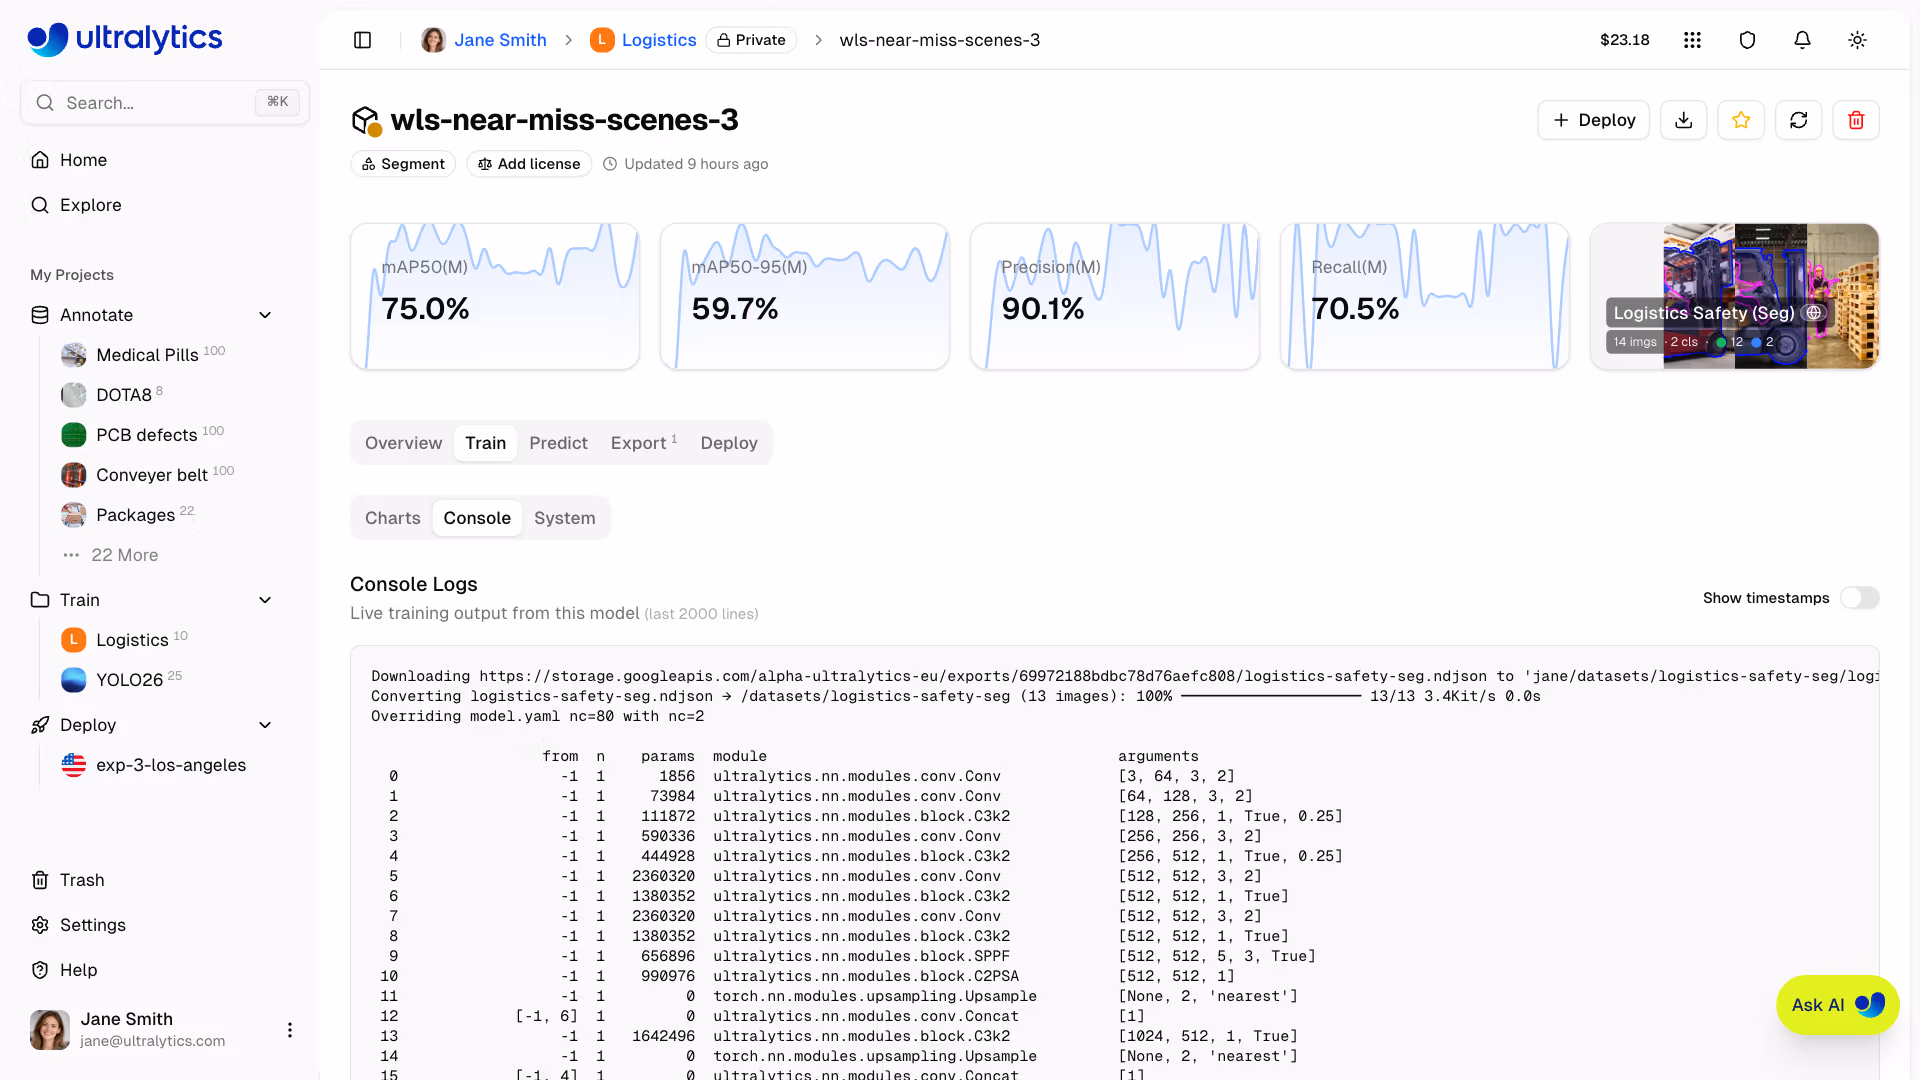Click the 'Updated 9 hours ago' text
The image size is (1920, 1080).
[x=696, y=164]
